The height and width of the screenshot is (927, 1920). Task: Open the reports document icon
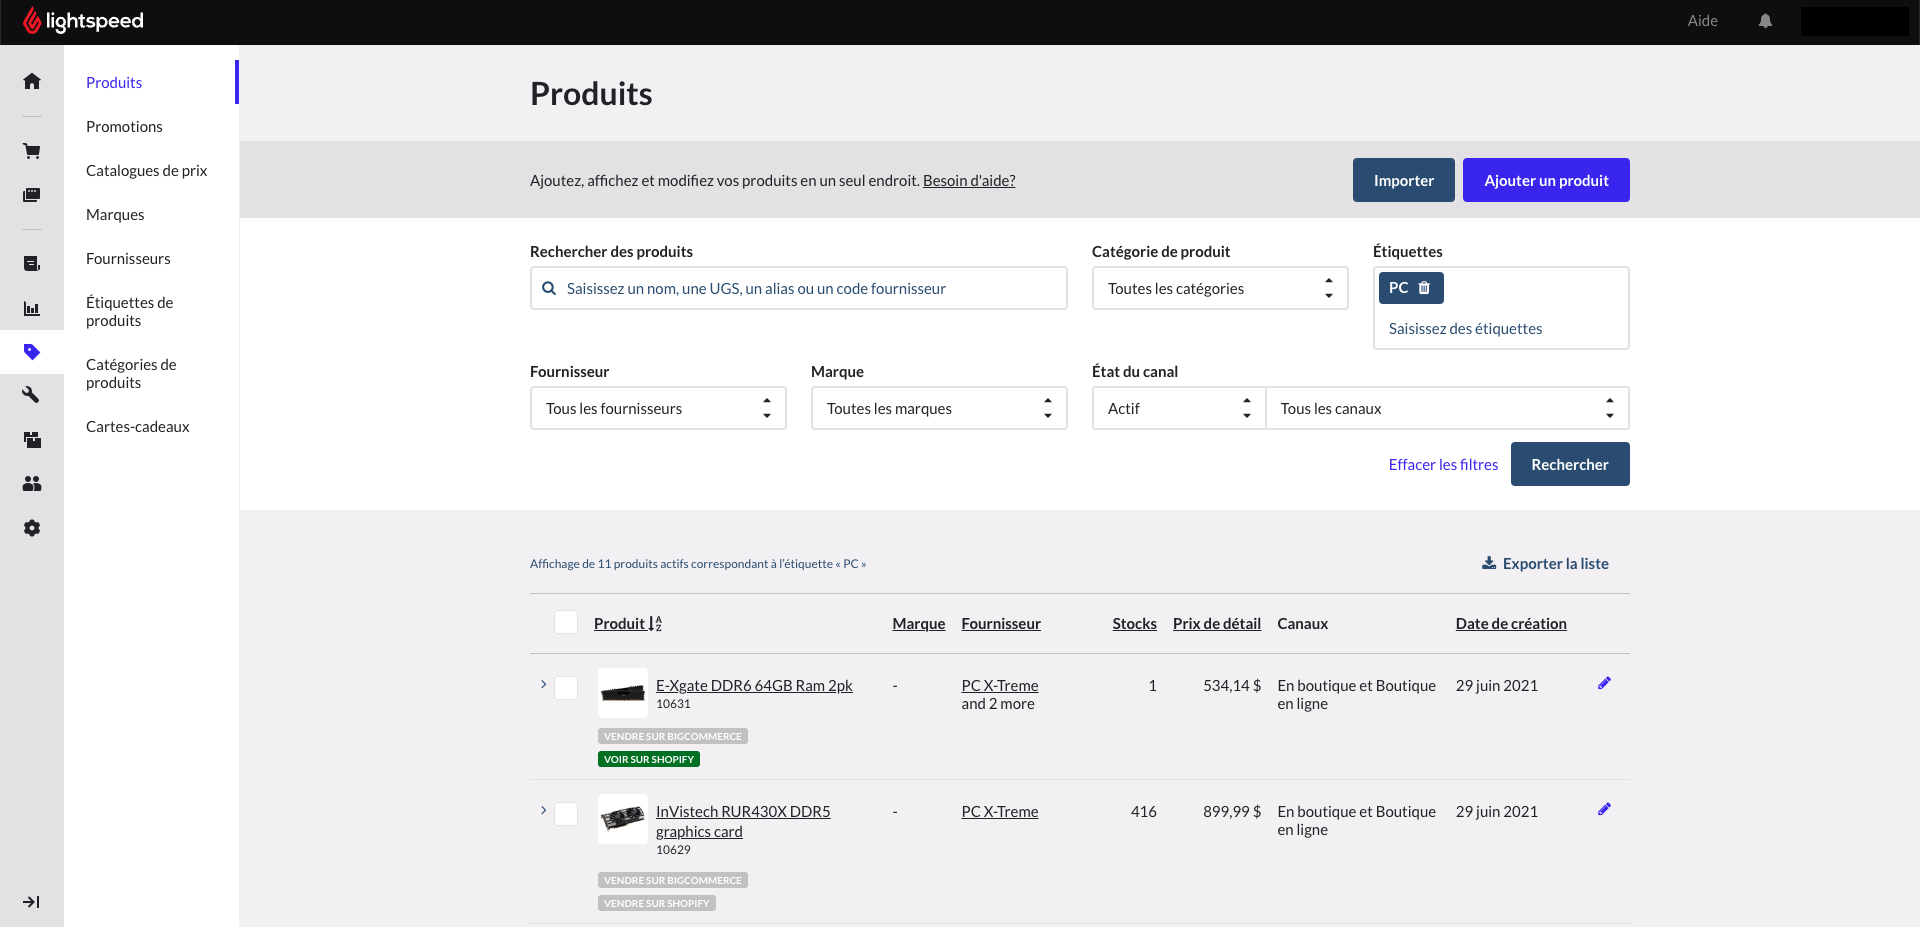pos(31,264)
